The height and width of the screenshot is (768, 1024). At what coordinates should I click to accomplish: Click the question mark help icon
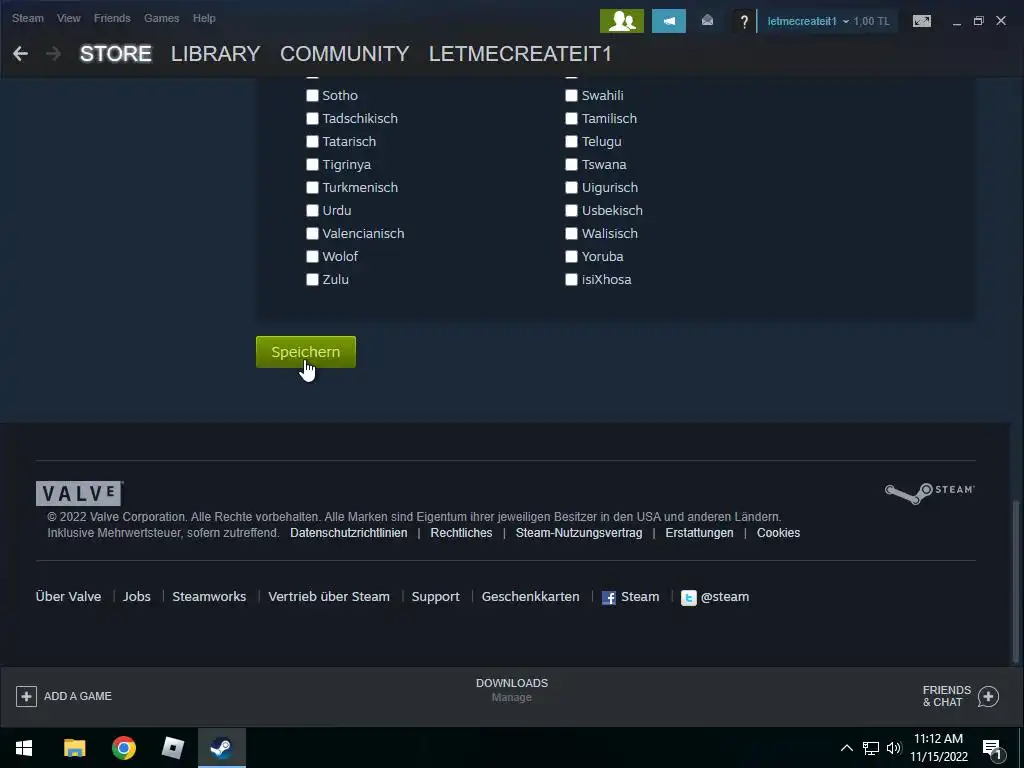point(744,22)
